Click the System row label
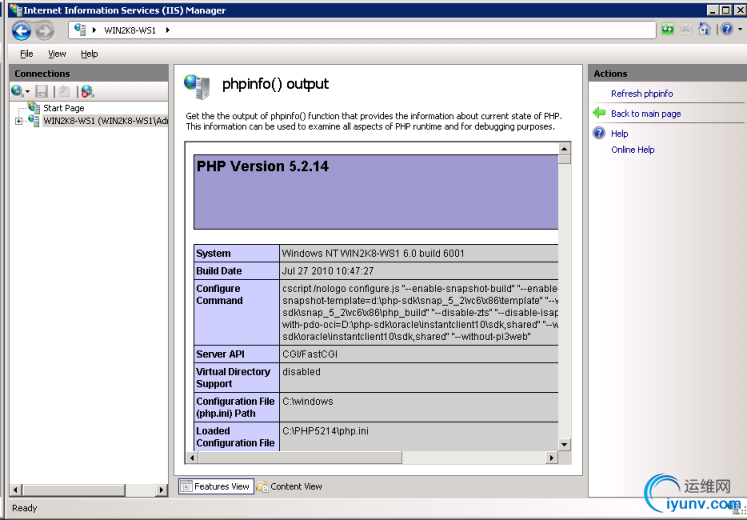Viewport: 747px width, 520px height. [213, 253]
